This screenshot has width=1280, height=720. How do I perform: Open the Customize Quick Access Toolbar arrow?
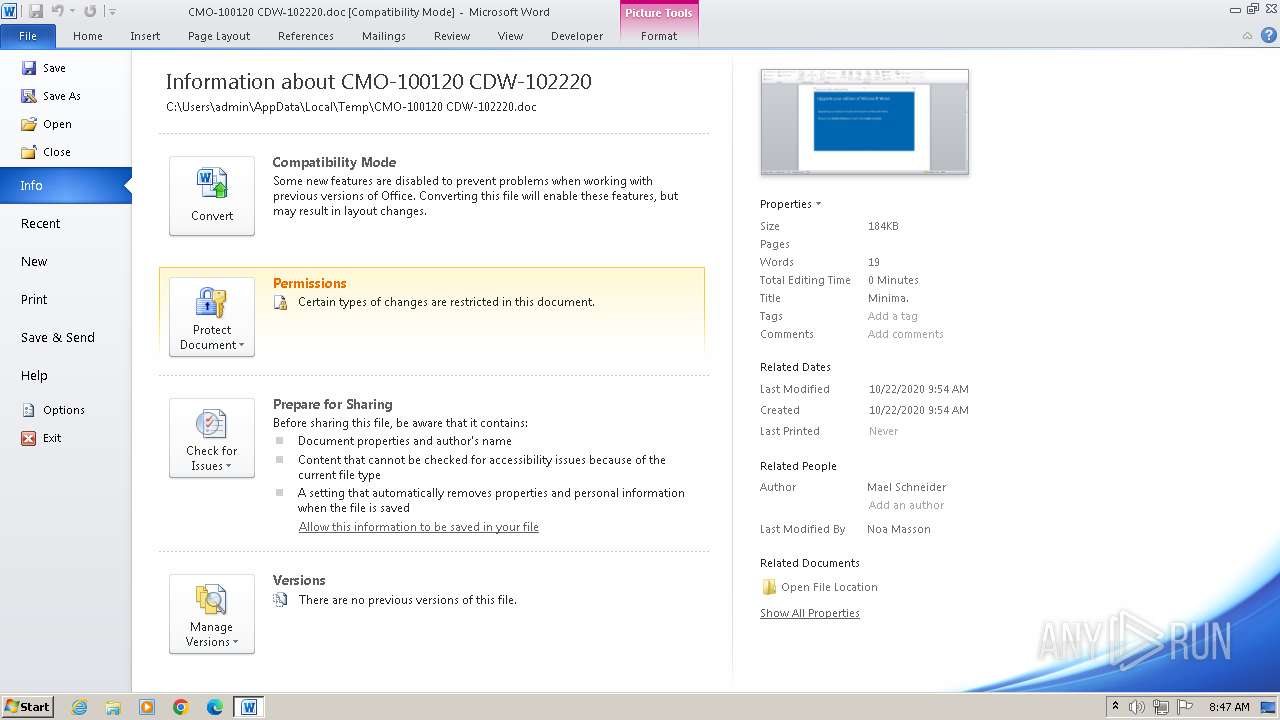coord(112,12)
